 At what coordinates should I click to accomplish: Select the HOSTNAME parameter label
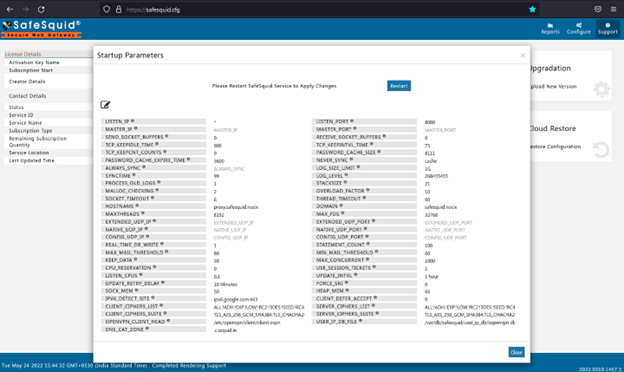click(119, 206)
